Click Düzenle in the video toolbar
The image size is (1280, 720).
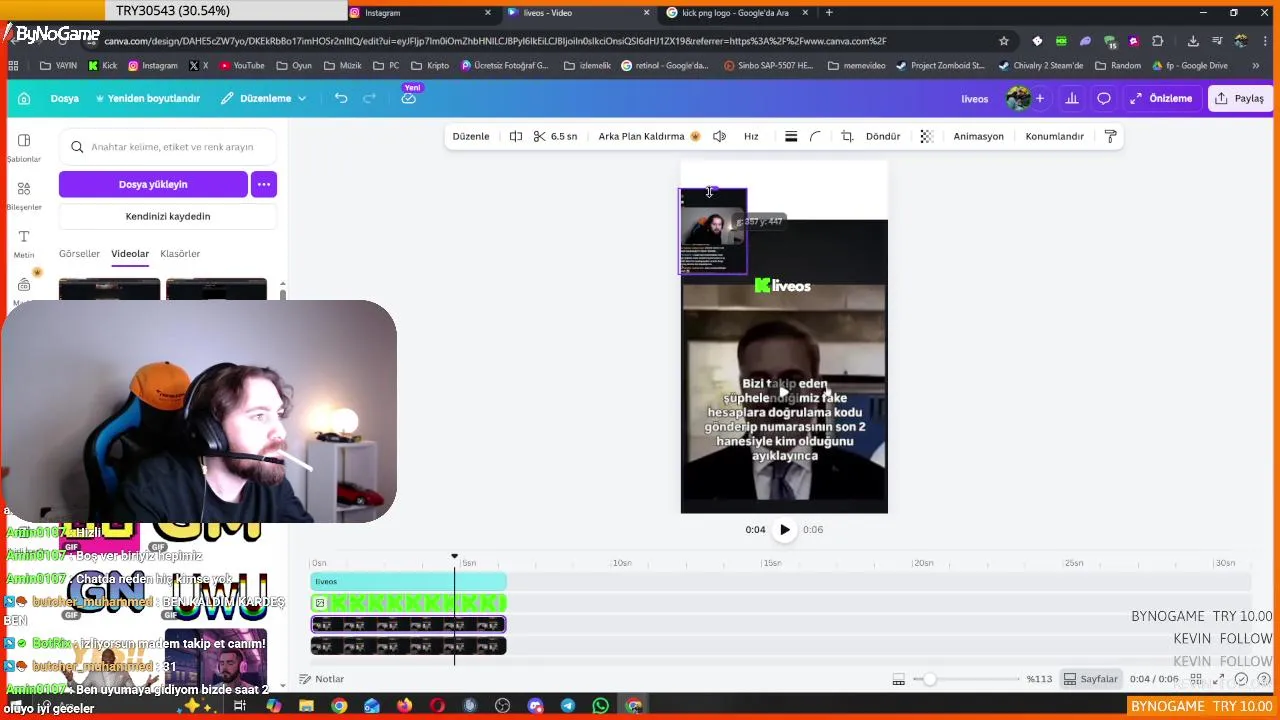(x=471, y=136)
